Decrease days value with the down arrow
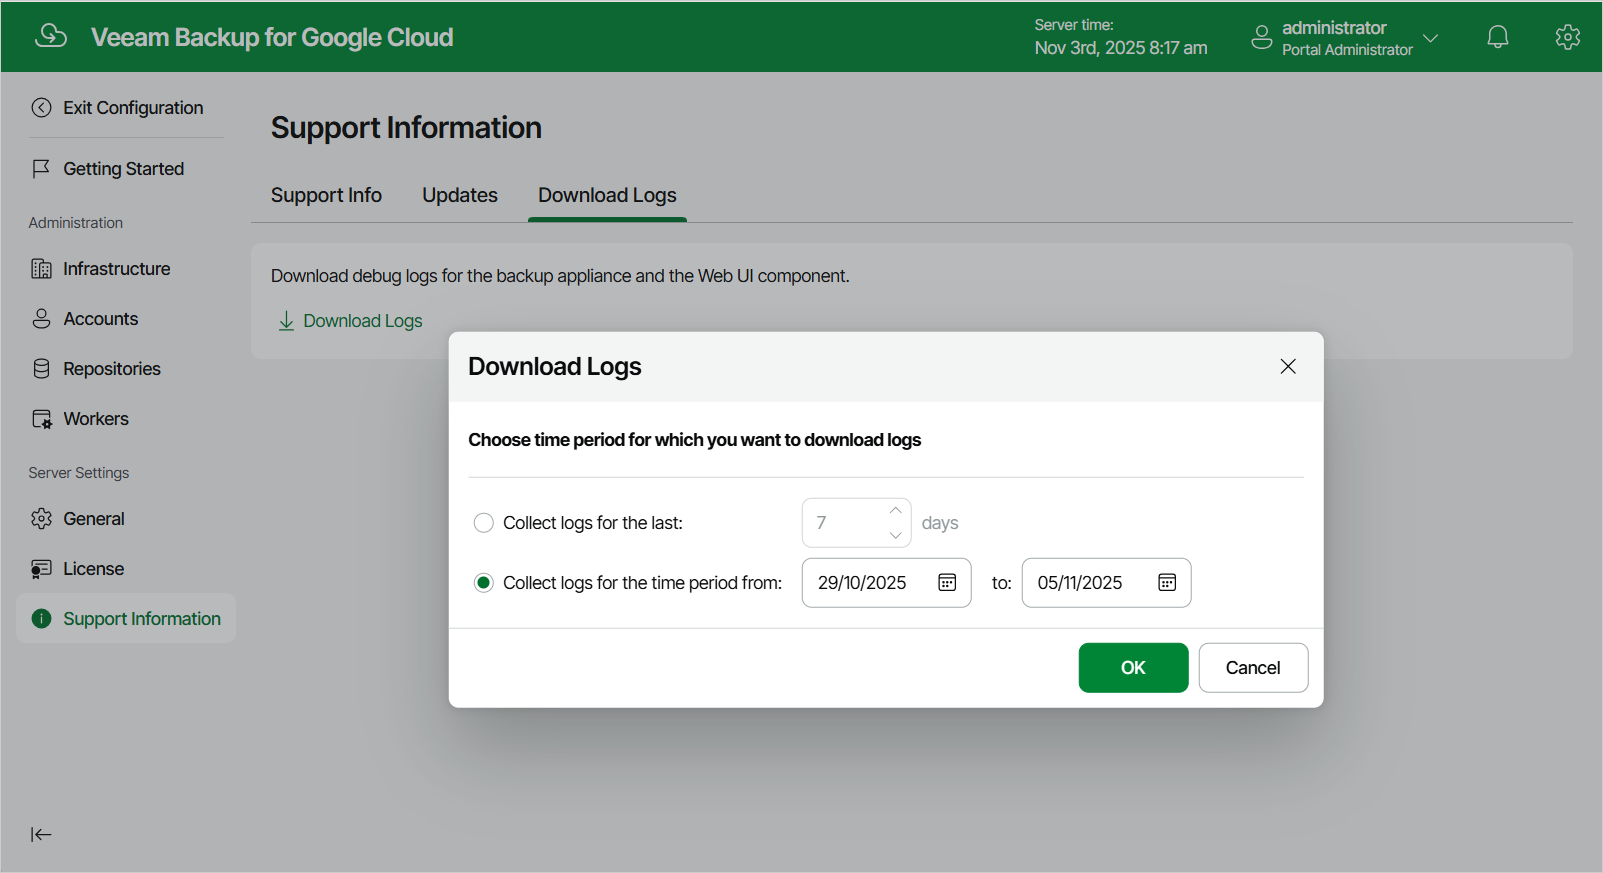1603x873 pixels. tap(896, 535)
